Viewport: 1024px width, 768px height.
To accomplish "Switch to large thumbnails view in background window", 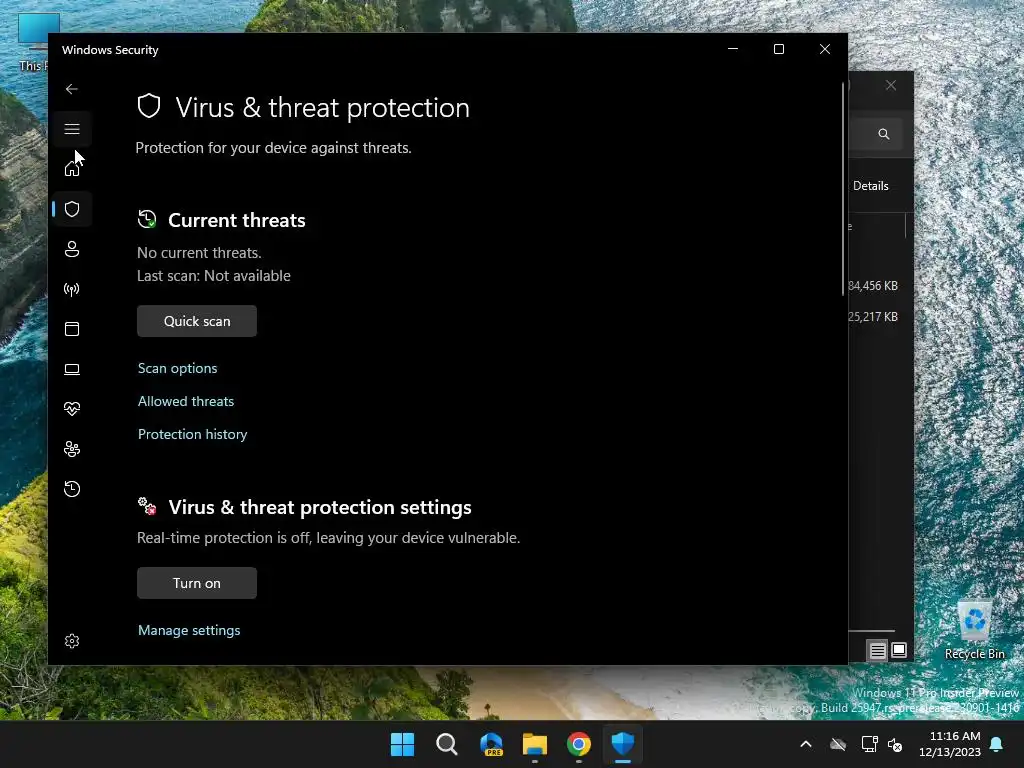I will (x=899, y=650).
